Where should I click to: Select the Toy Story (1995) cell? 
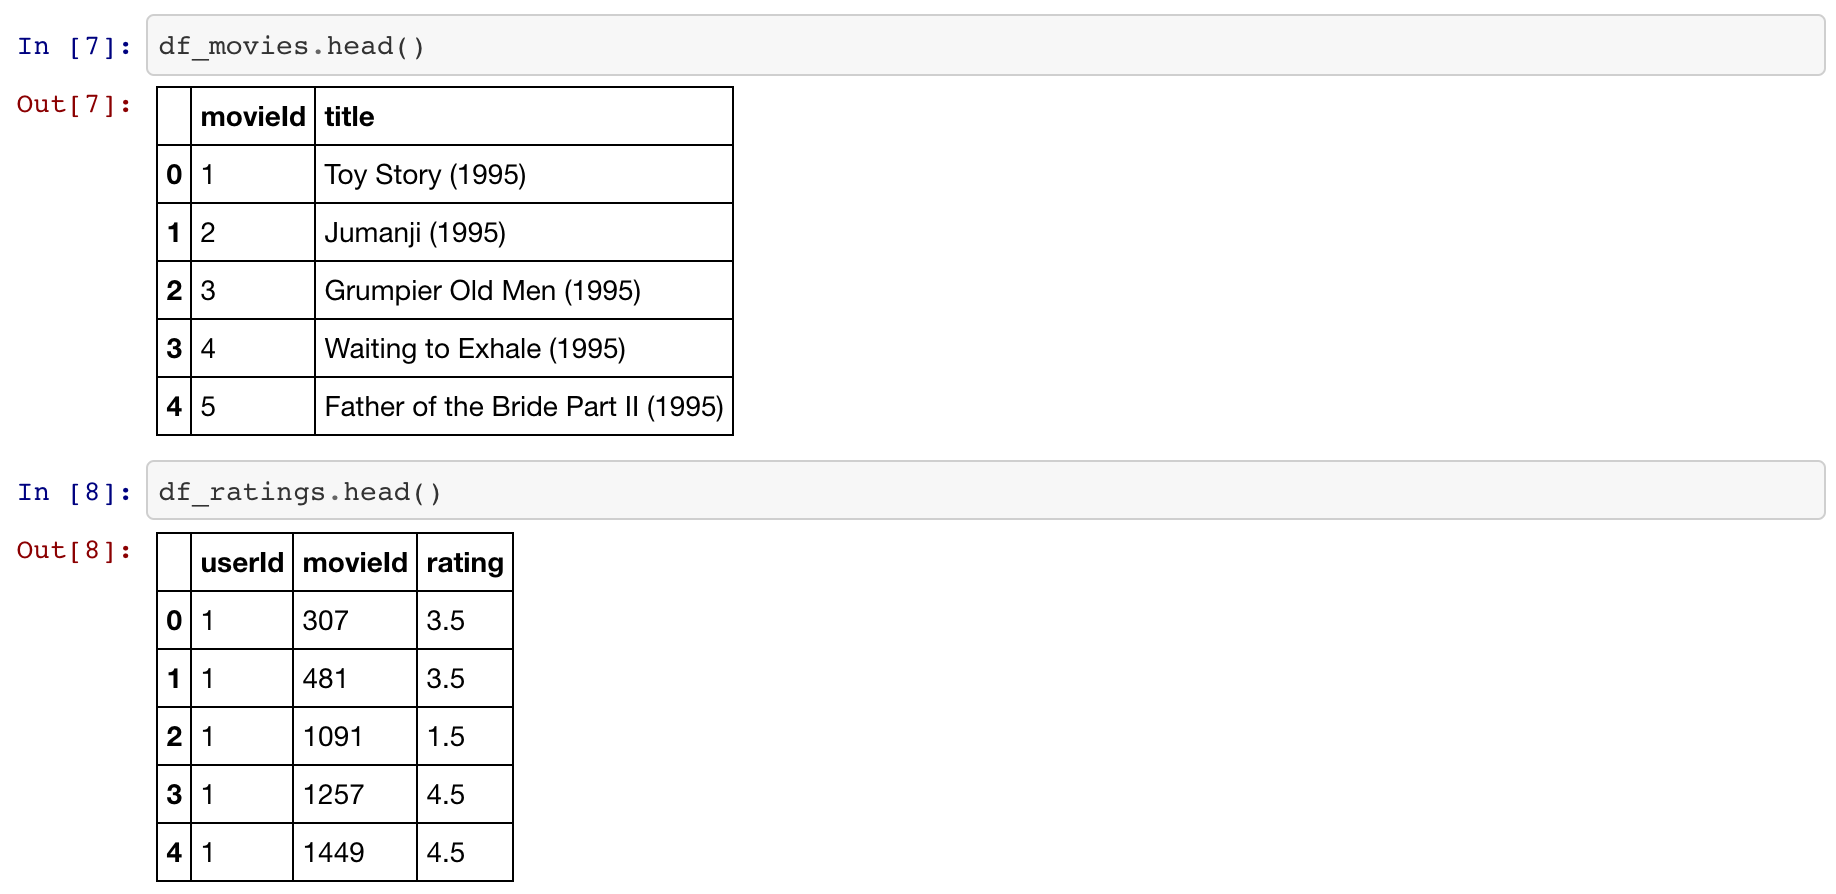click(524, 175)
